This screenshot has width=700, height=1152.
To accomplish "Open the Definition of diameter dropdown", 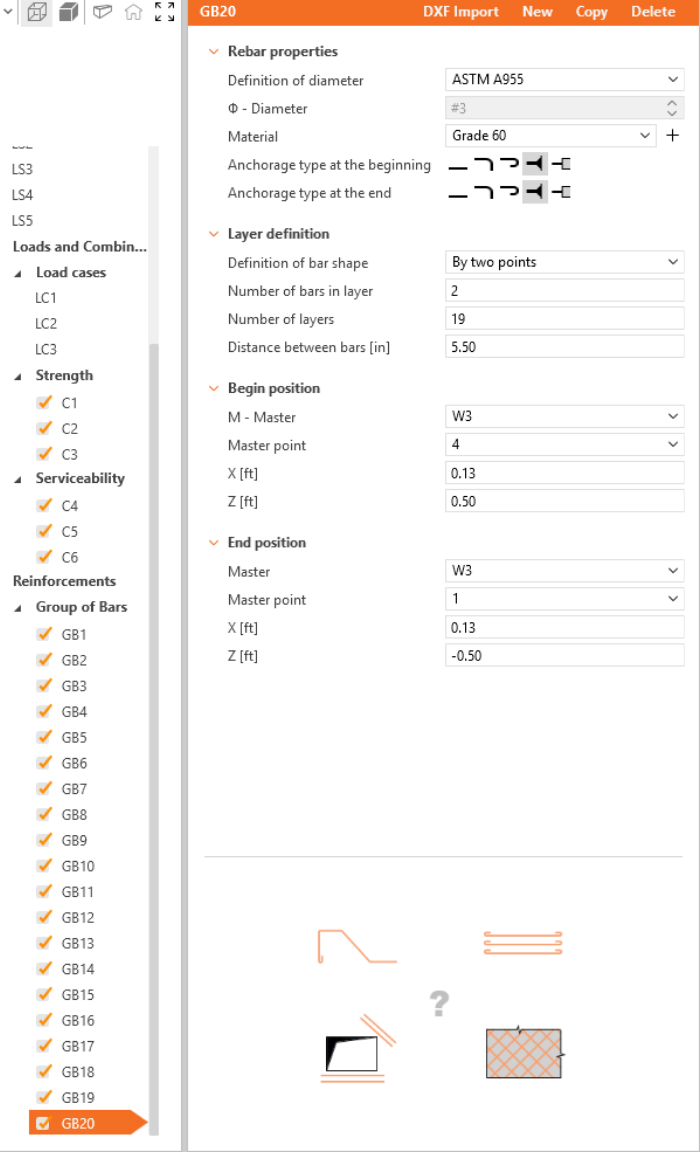I will (564, 80).
